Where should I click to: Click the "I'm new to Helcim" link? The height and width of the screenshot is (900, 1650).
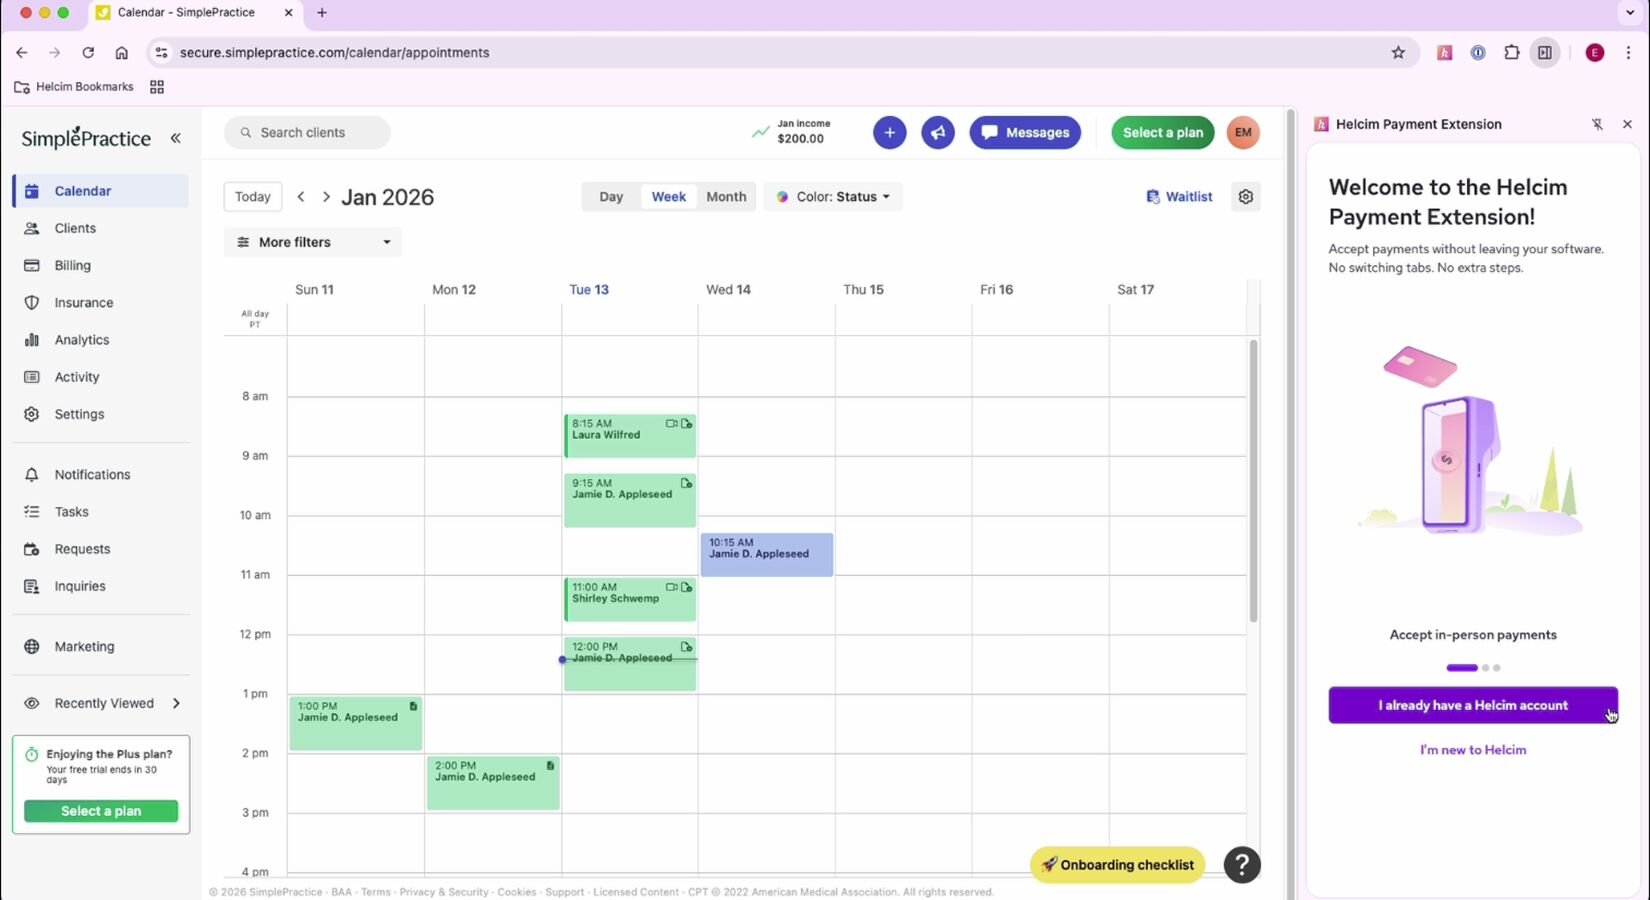(1472, 750)
